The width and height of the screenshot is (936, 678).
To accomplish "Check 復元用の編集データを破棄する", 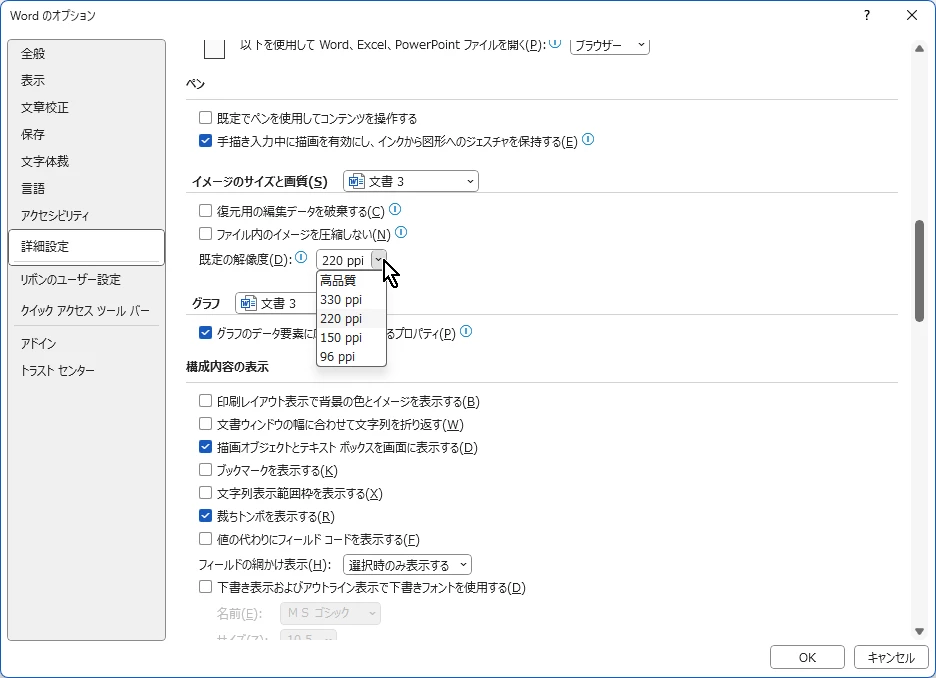I will (x=205, y=211).
